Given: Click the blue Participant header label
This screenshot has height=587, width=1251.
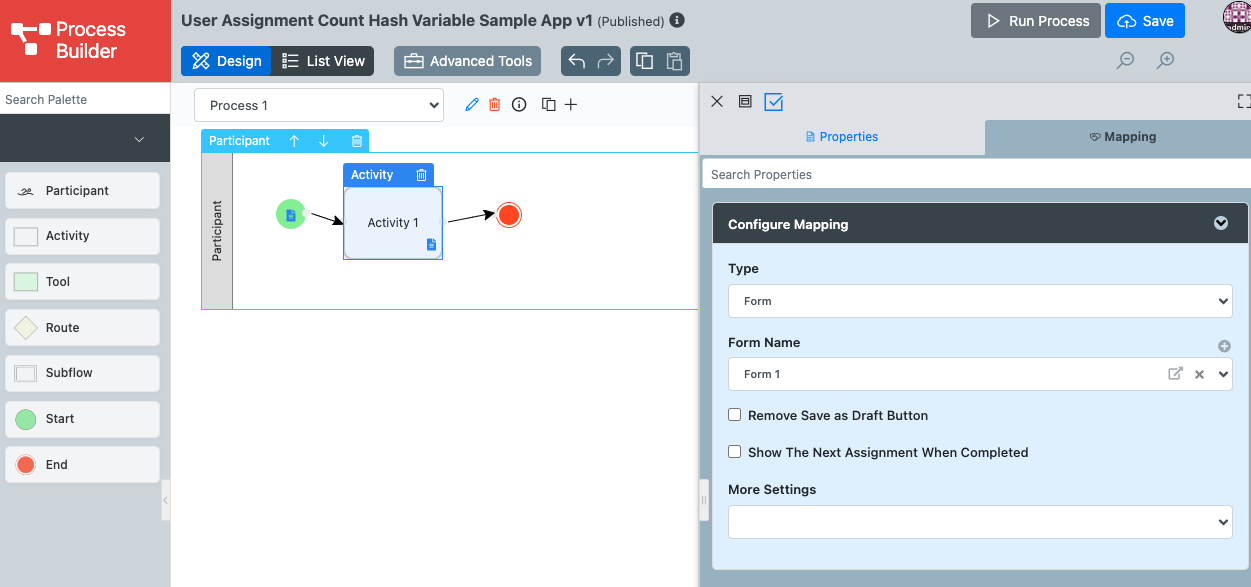Looking at the screenshot, I should tap(239, 141).
